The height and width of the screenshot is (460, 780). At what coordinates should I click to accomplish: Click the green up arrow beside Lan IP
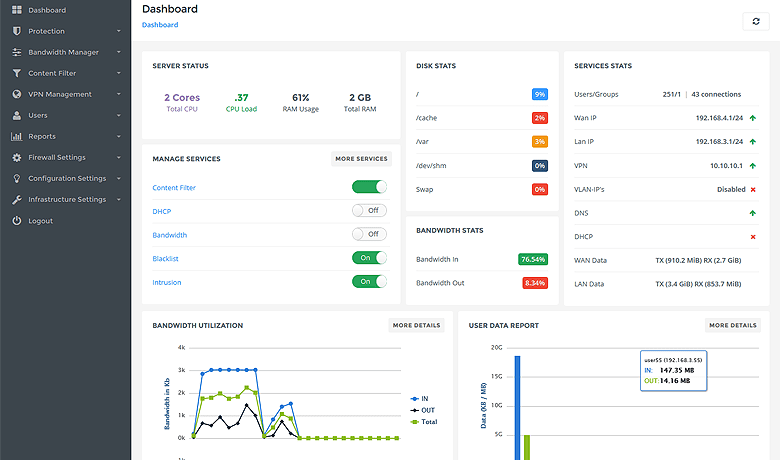pyautogui.click(x=753, y=142)
